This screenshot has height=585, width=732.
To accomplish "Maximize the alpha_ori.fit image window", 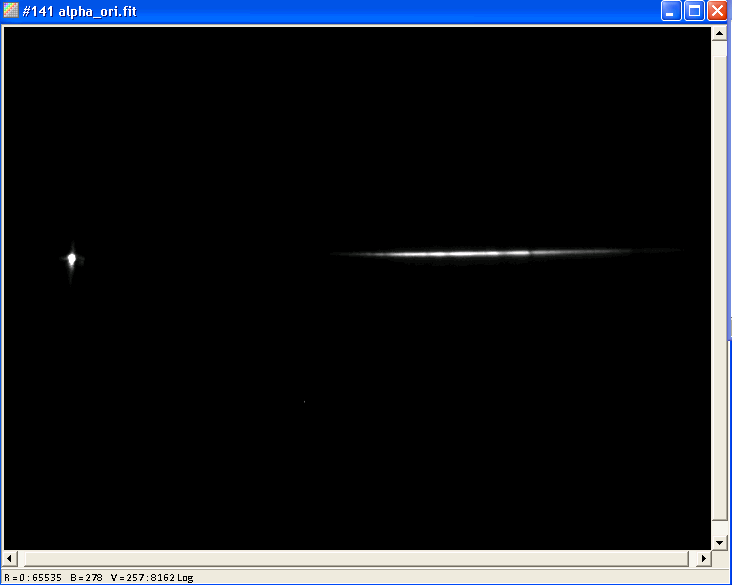I will tap(694, 11).
